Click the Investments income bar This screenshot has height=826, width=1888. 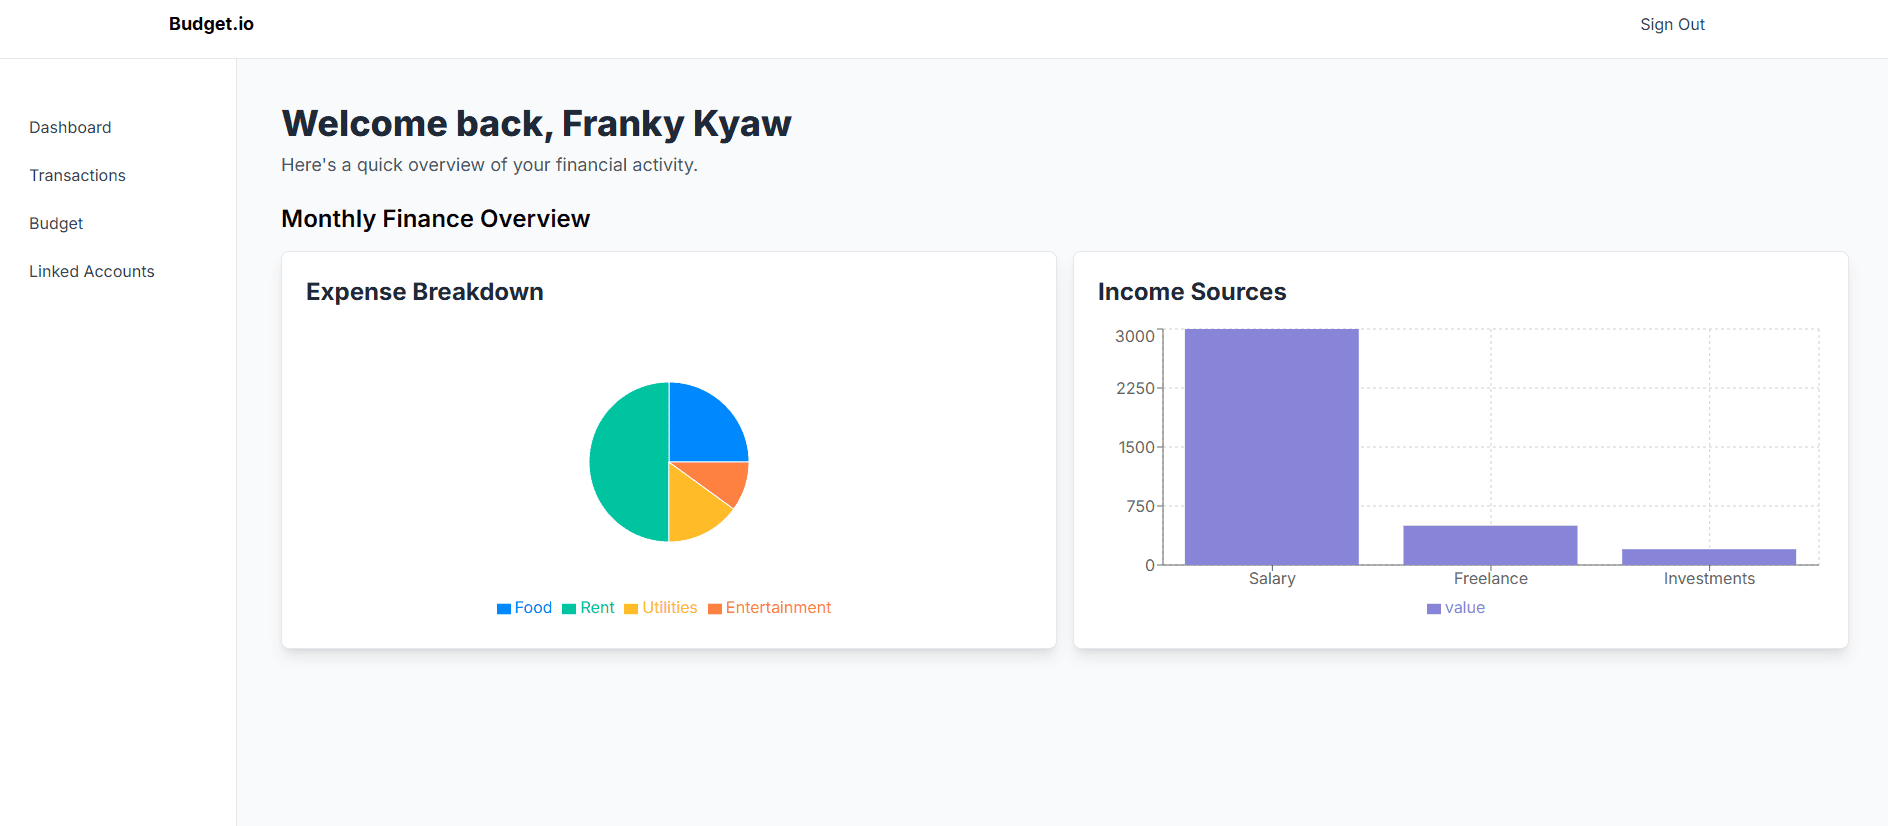pyautogui.click(x=1708, y=557)
